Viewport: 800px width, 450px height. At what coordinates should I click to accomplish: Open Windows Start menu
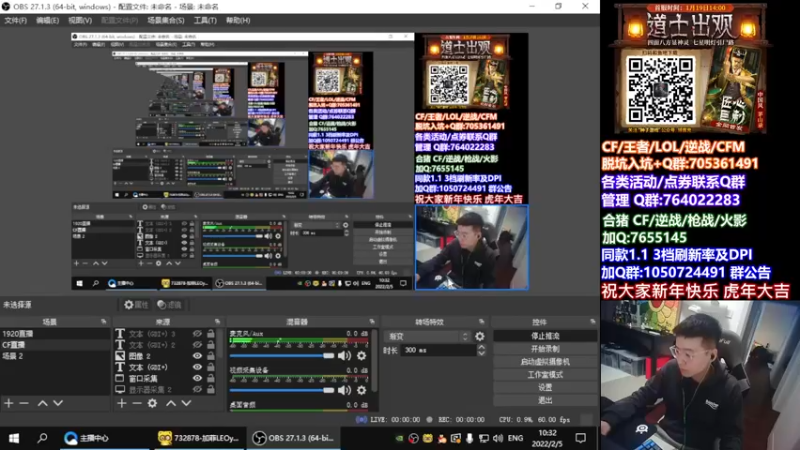coord(14,438)
